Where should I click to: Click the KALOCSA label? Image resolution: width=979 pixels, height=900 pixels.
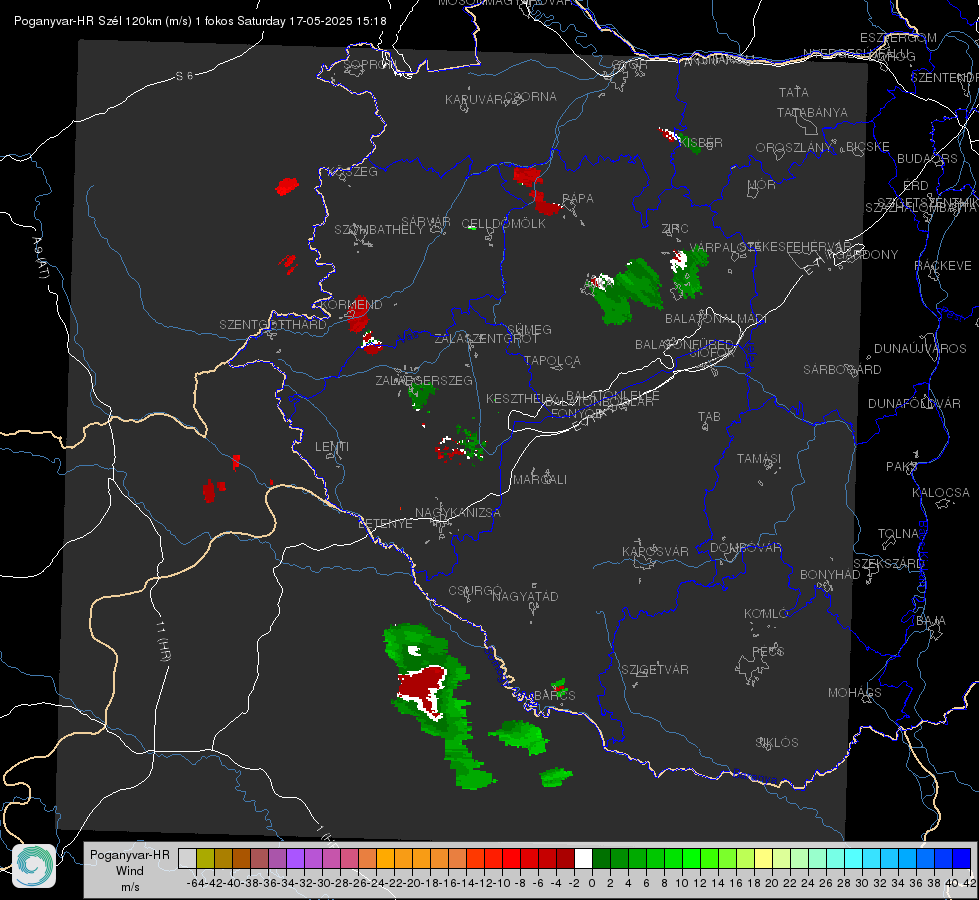(940, 493)
